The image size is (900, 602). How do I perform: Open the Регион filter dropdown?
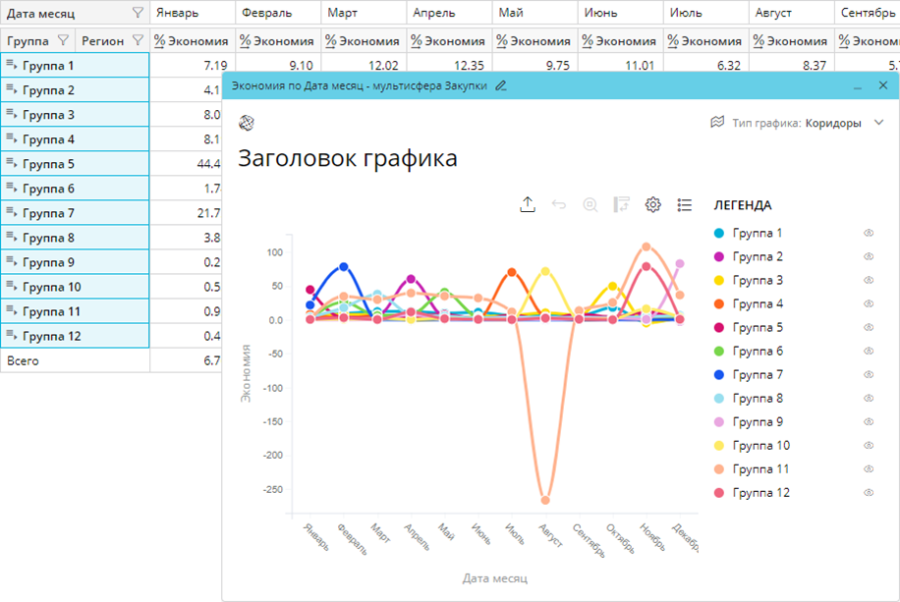click(x=137, y=41)
